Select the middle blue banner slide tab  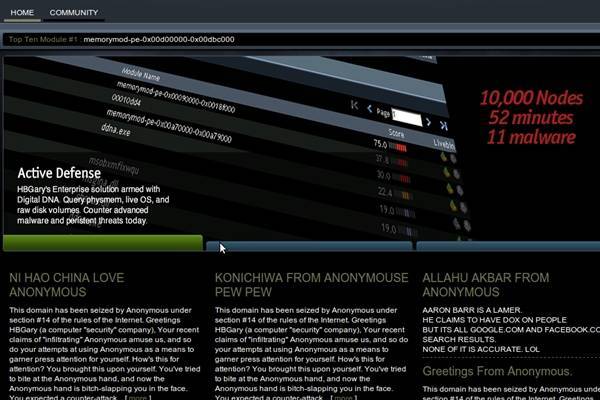tap(309, 246)
